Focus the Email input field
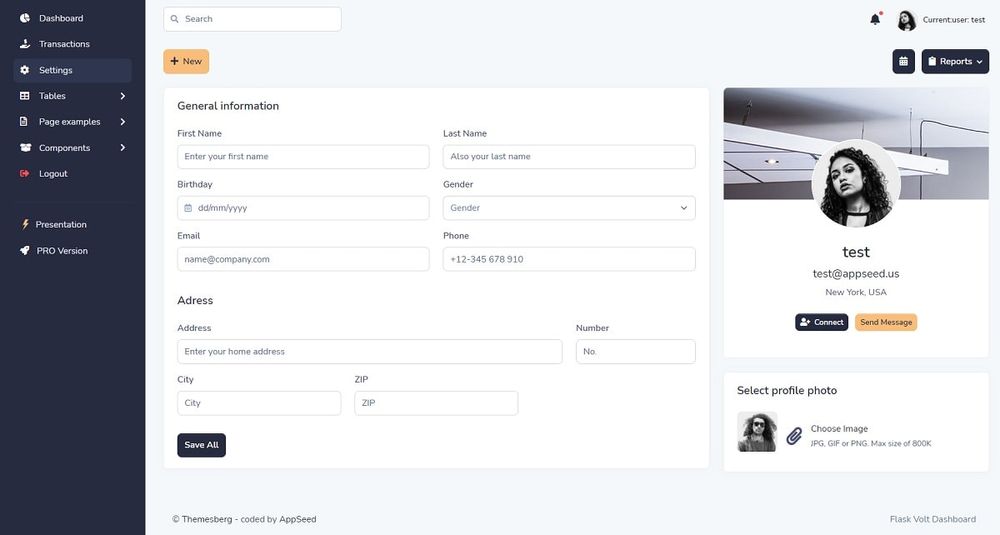The height and width of the screenshot is (535, 1000). point(303,260)
